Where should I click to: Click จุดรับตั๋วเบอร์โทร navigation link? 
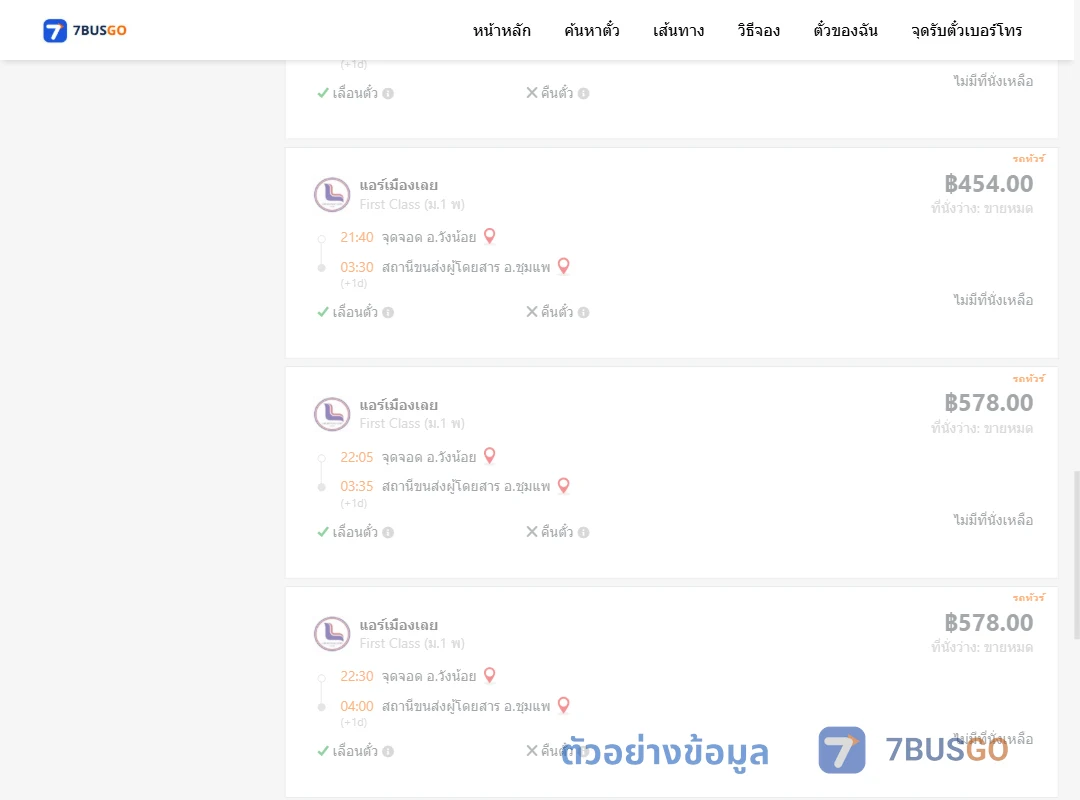[x=966, y=30]
